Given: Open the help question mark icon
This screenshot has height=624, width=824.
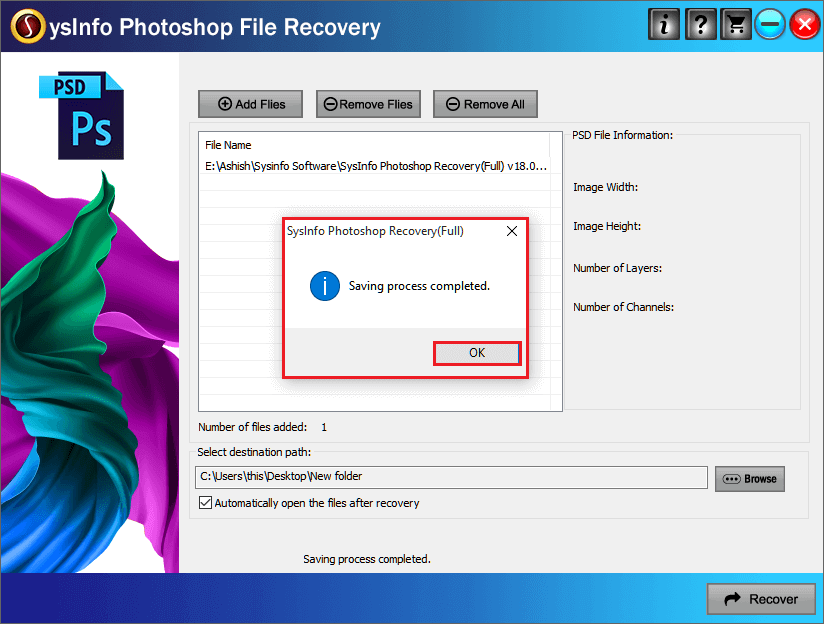Looking at the screenshot, I should pos(700,24).
